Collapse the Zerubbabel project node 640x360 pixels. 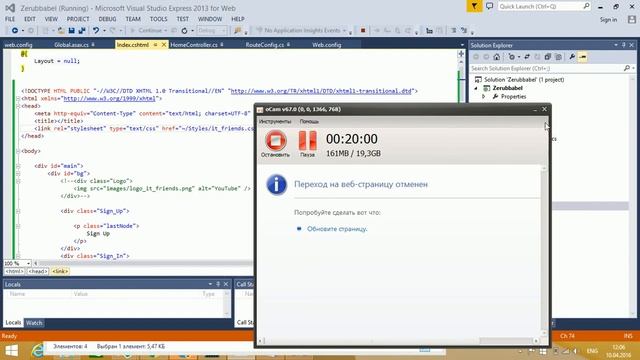pyautogui.click(x=476, y=88)
